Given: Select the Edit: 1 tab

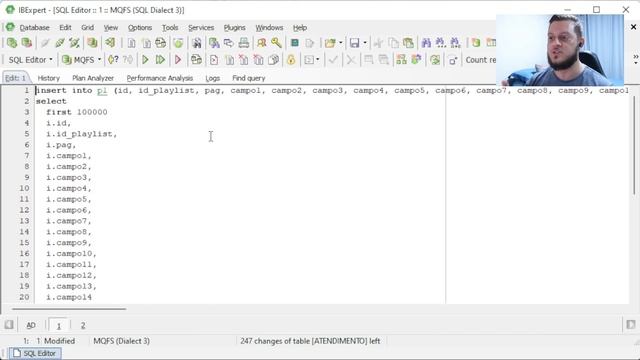Looking at the screenshot, I should pos(16,78).
